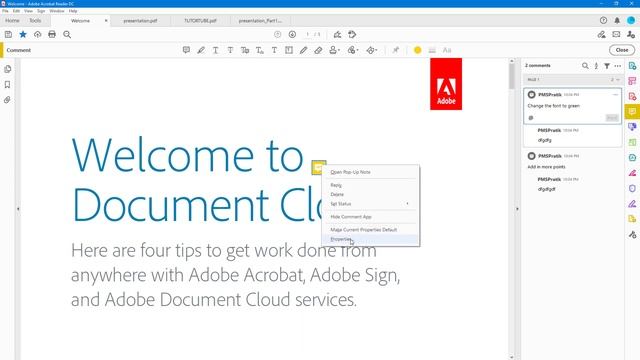The width and height of the screenshot is (640, 360).
Task: Open the yellow color picker swatch
Action: tap(417, 50)
